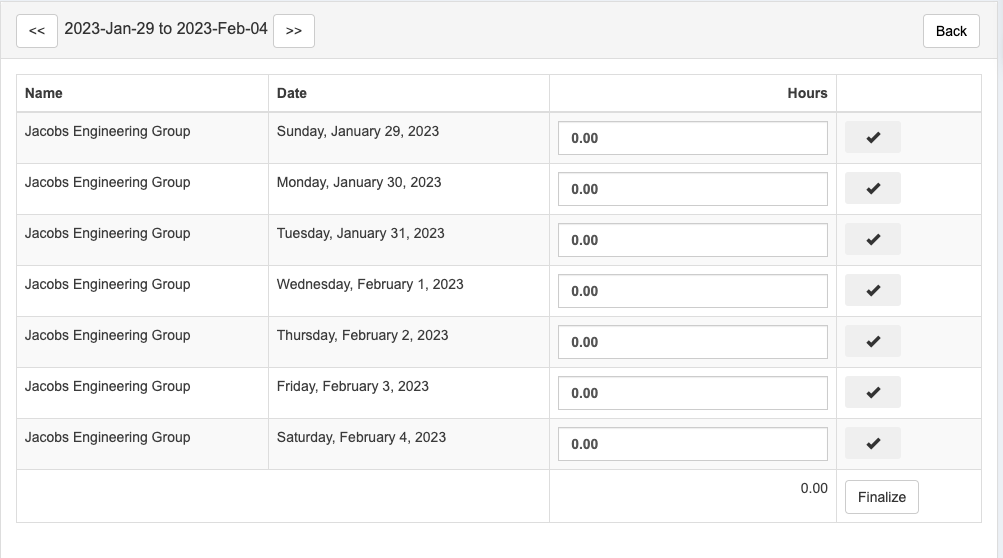Confirm hours for Monday, January 30 checkmark
The width and height of the screenshot is (1003, 558).
point(873,188)
